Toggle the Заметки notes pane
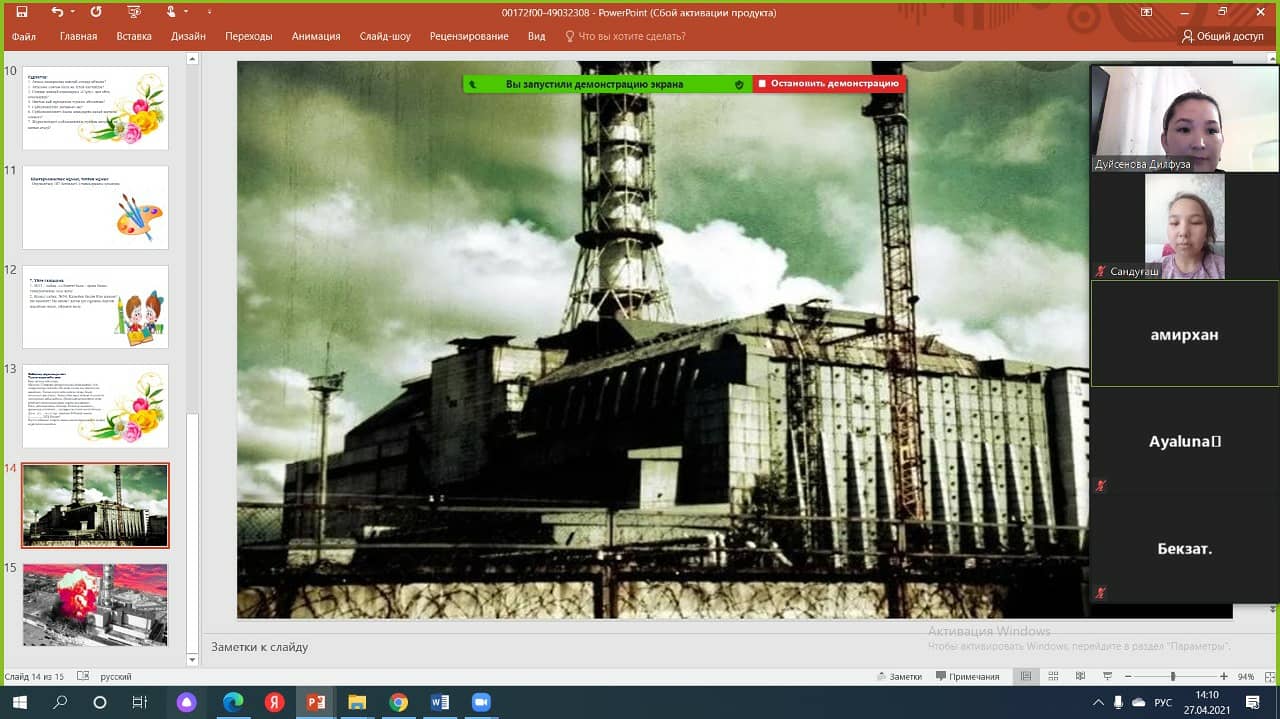This screenshot has width=1280, height=719. click(x=898, y=677)
